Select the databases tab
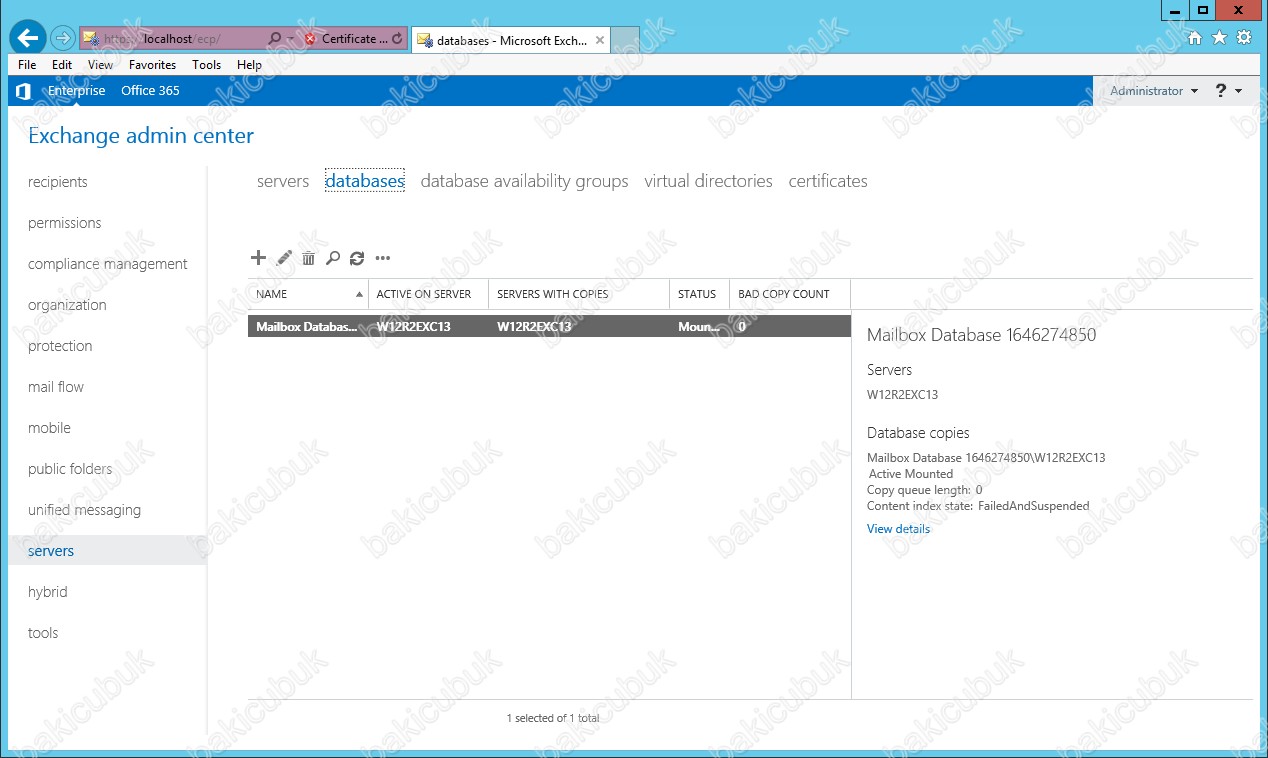Image resolution: width=1268 pixels, height=758 pixels. pyautogui.click(x=365, y=181)
